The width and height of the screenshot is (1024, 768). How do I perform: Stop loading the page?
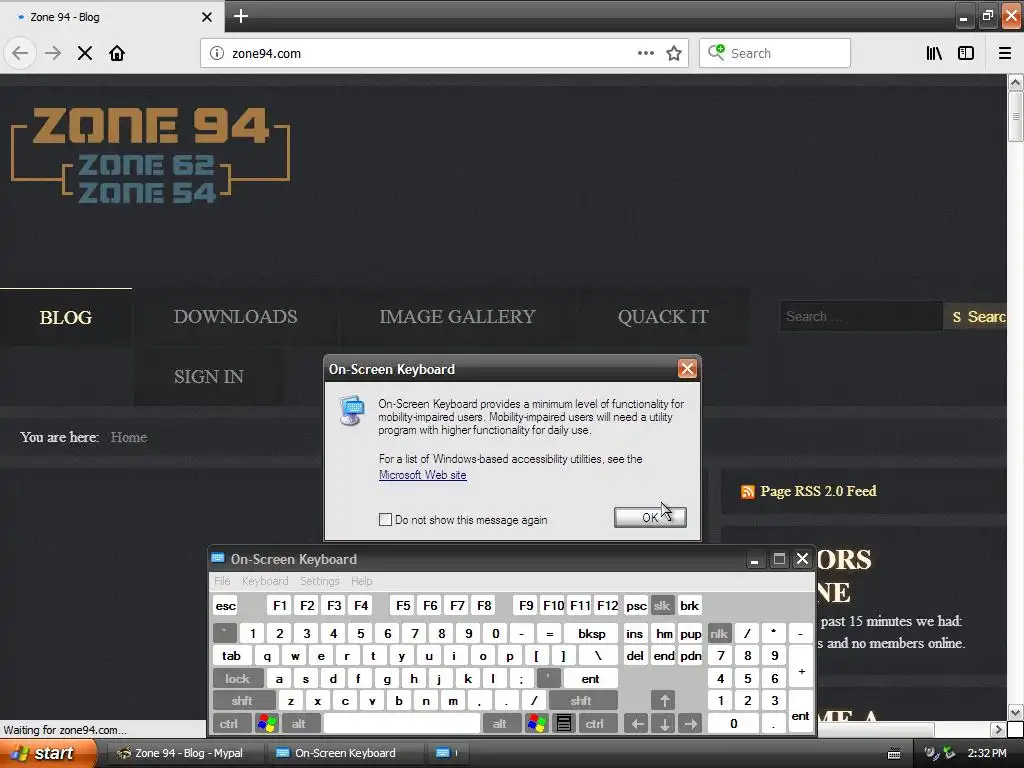[x=85, y=53]
